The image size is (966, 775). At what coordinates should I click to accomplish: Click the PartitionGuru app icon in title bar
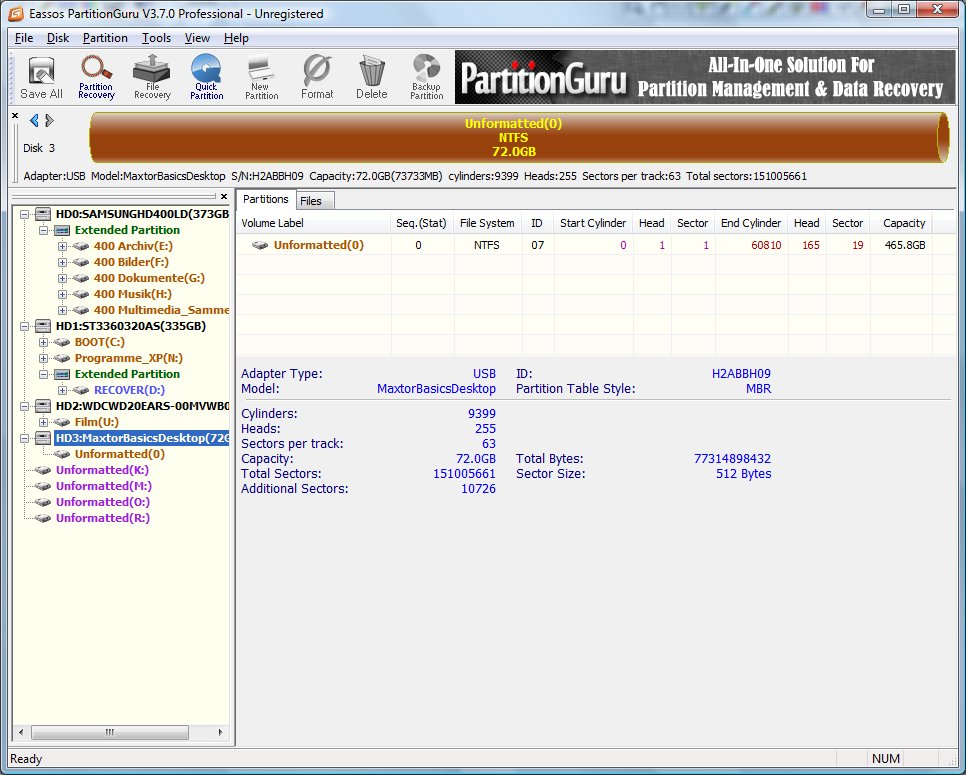(16, 13)
